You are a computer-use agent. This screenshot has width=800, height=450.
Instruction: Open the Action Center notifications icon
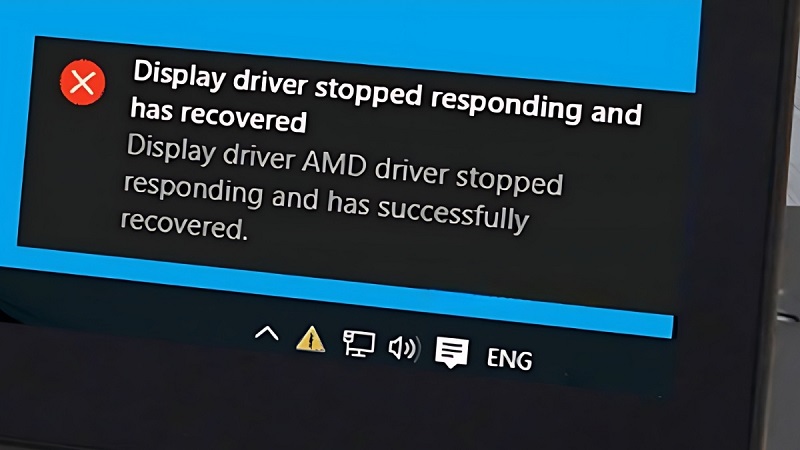452,353
